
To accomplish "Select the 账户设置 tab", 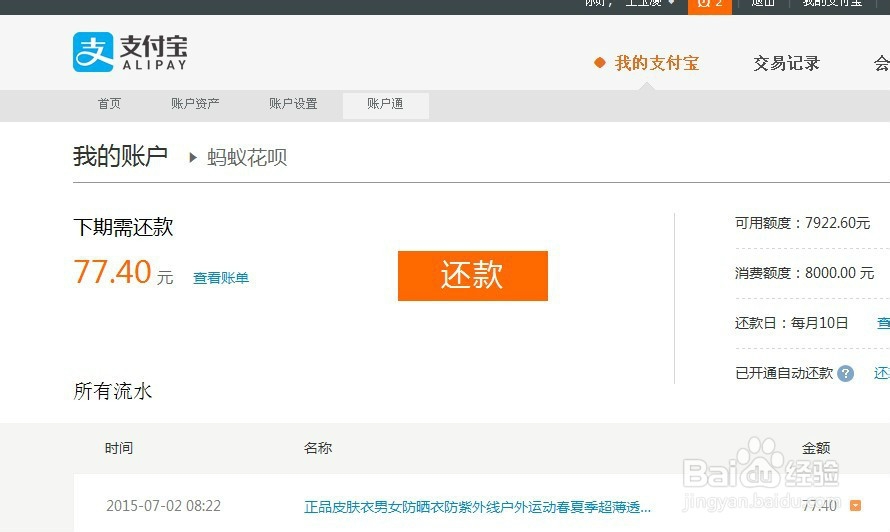I will tap(293, 104).
